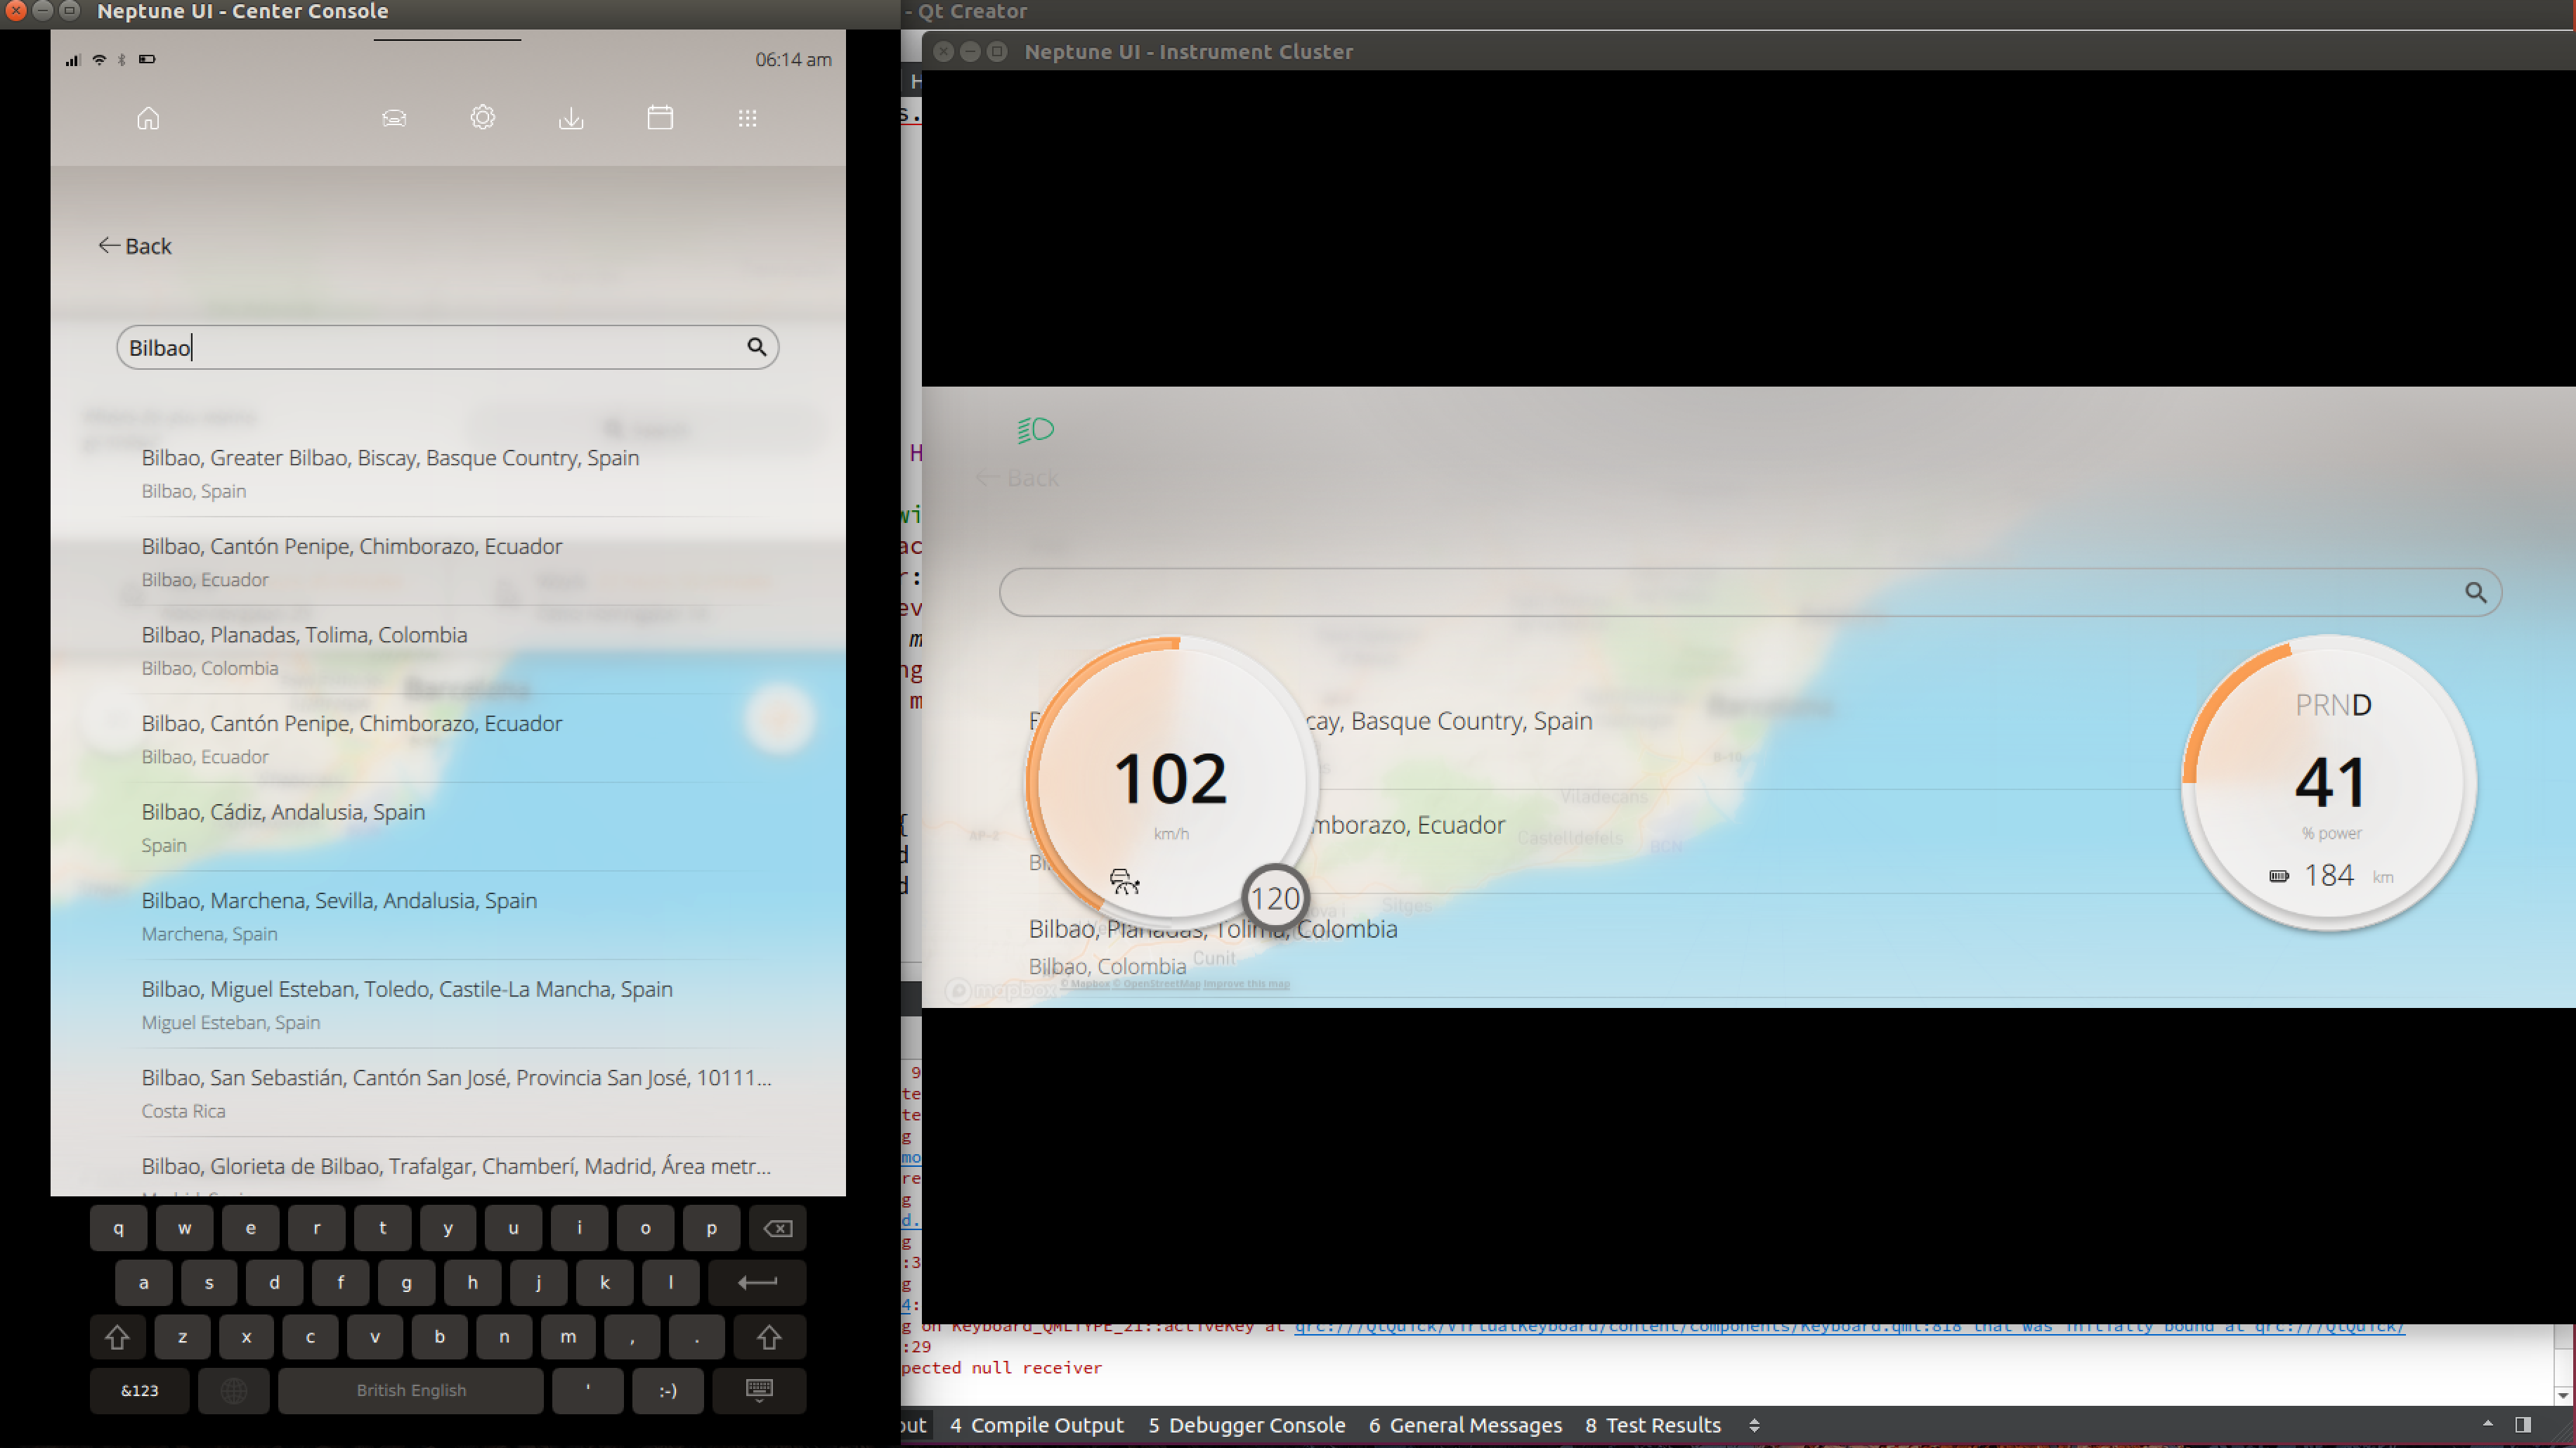Select Bilbao, Cádiz, Andalusia, Spain result

(x=283, y=812)
